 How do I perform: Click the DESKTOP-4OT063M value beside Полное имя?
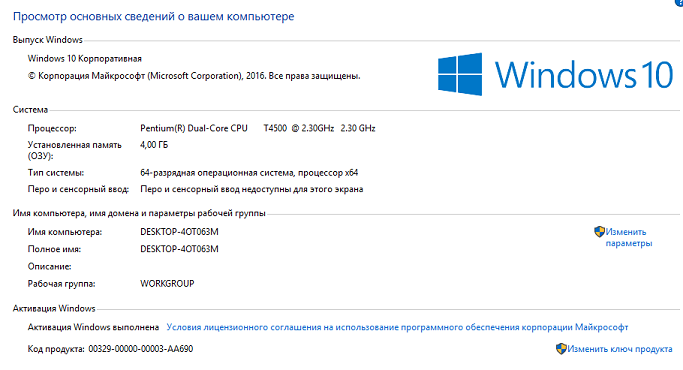click(179, 249)
